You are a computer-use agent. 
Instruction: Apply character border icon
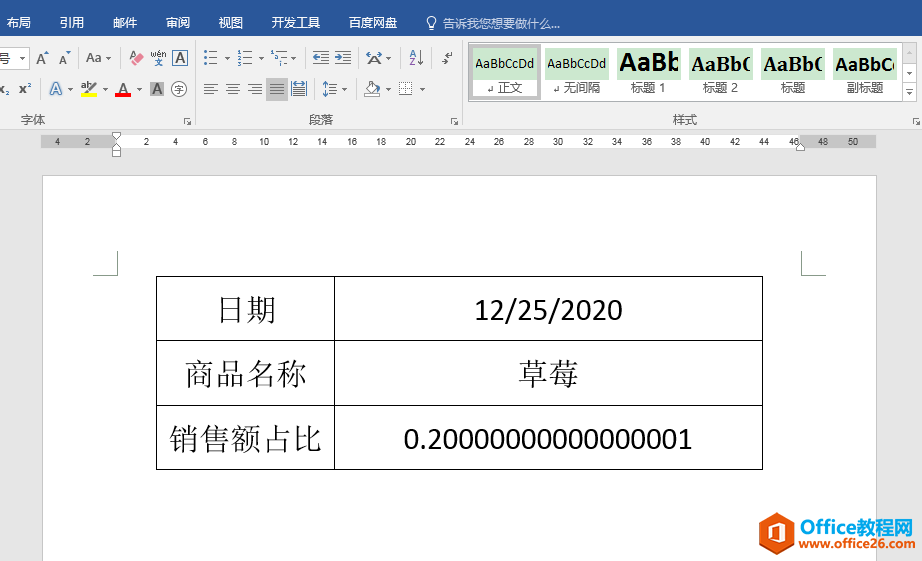tap(180, 58)
